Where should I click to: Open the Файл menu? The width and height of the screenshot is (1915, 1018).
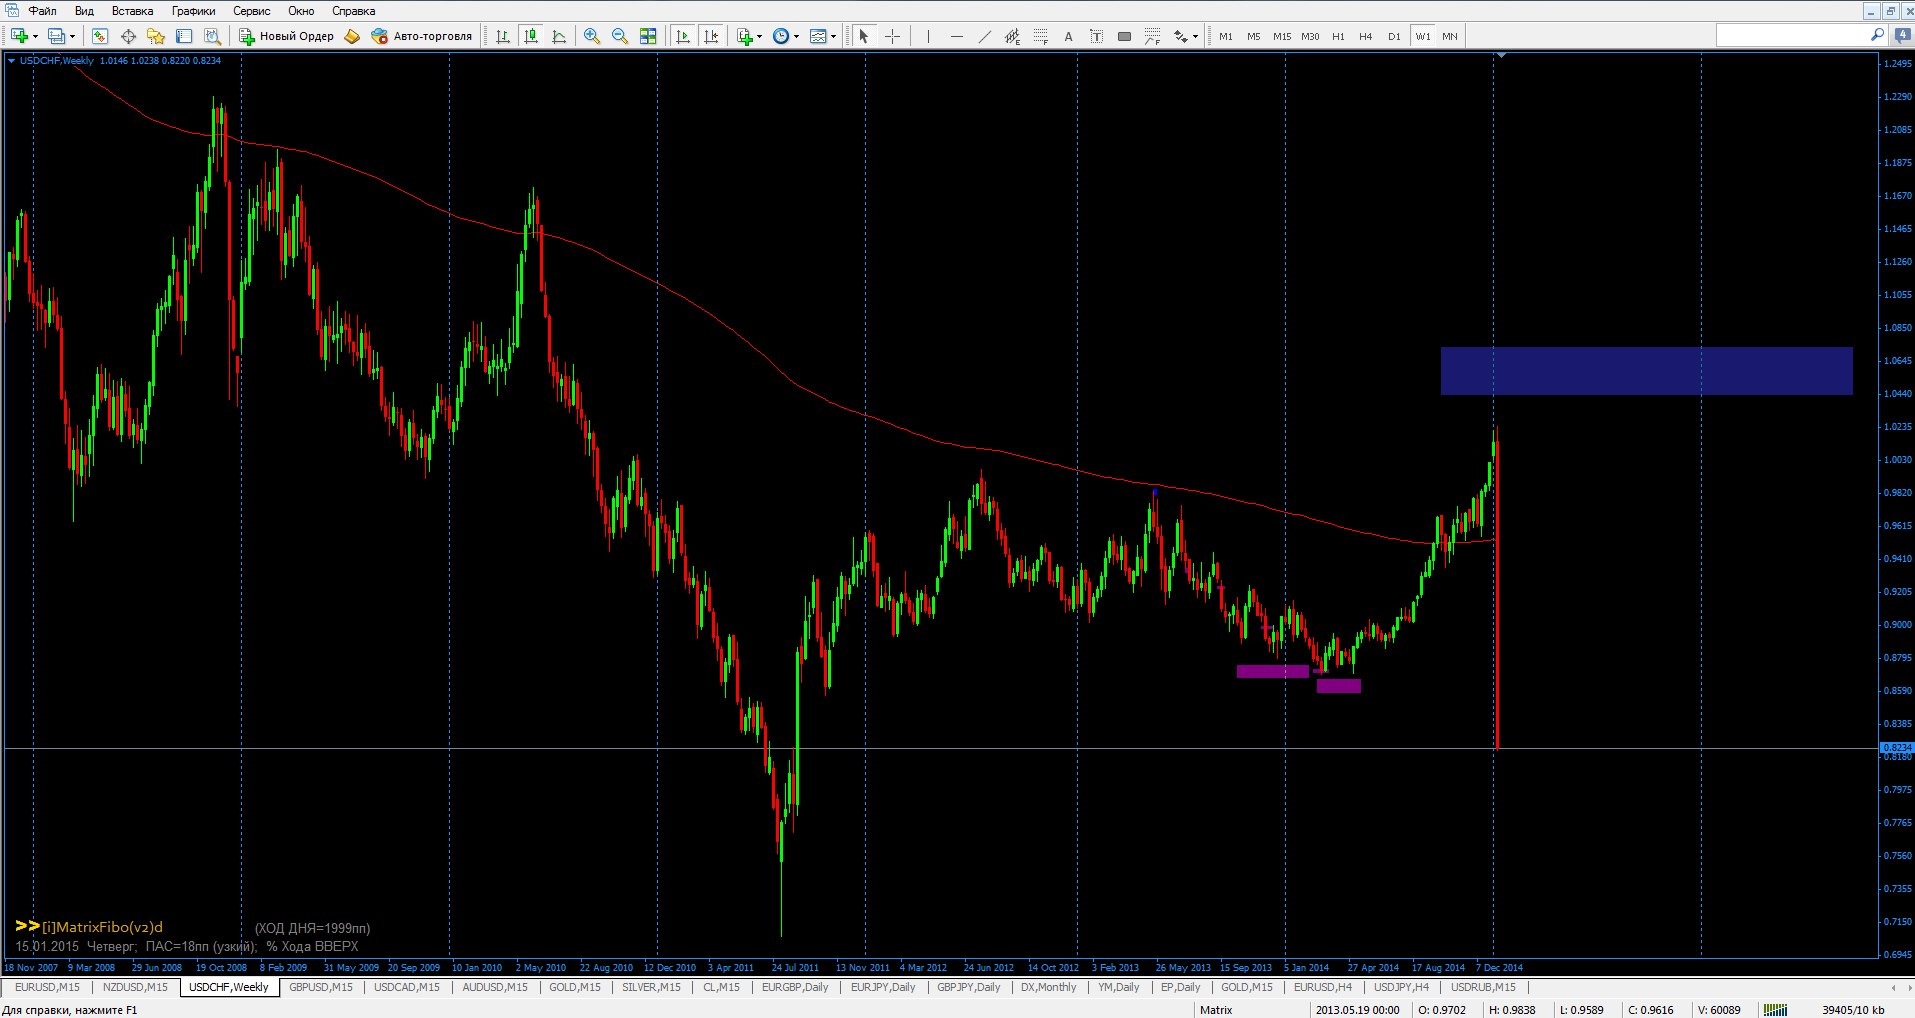[x=42, y=11]
